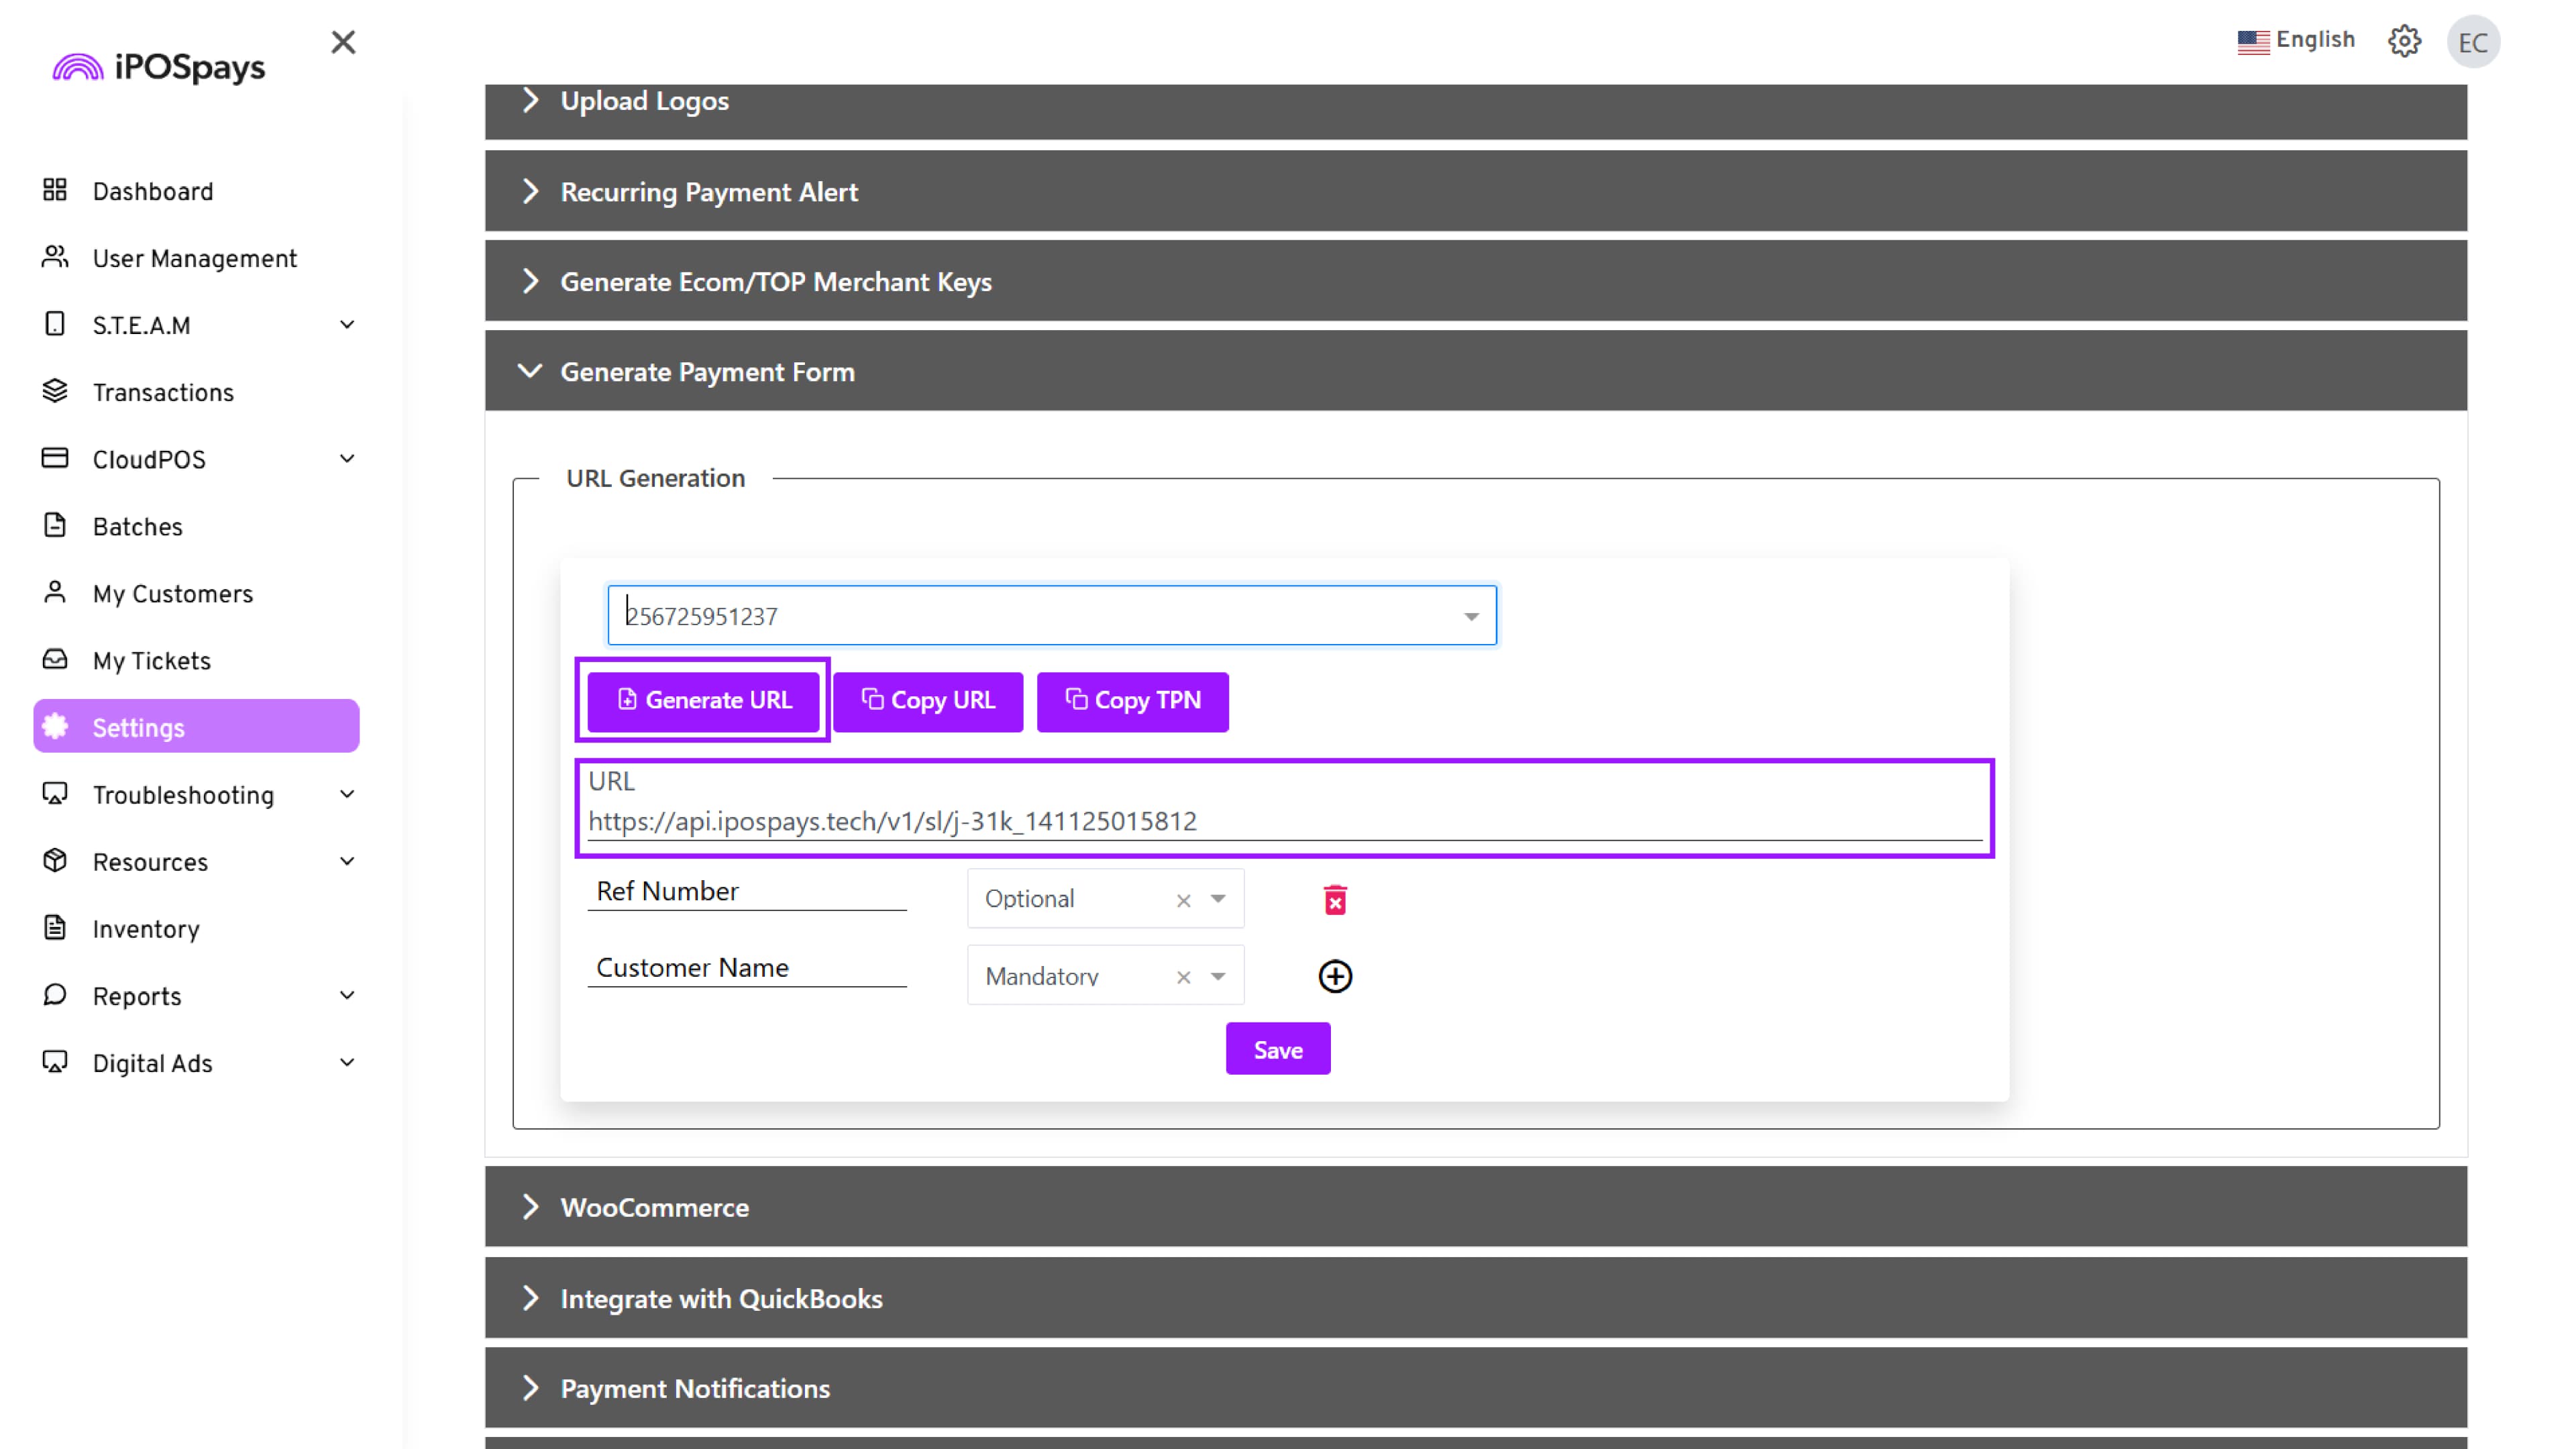This screenshot has height=1449, width=2576.
Task: Open Transactions in the sidebar
Action: pyautogui.click(x=163, y=392)
